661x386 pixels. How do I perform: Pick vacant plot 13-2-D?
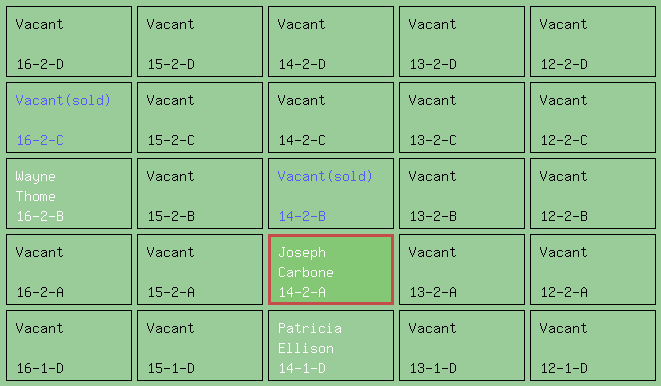coord(462,41)
